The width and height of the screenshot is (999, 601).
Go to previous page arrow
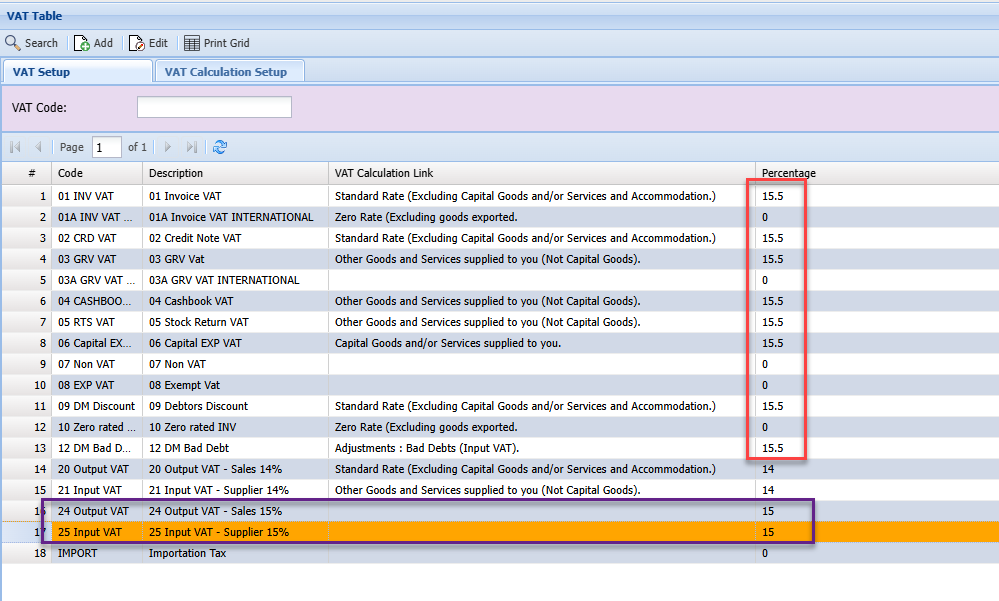pos(39,147)
